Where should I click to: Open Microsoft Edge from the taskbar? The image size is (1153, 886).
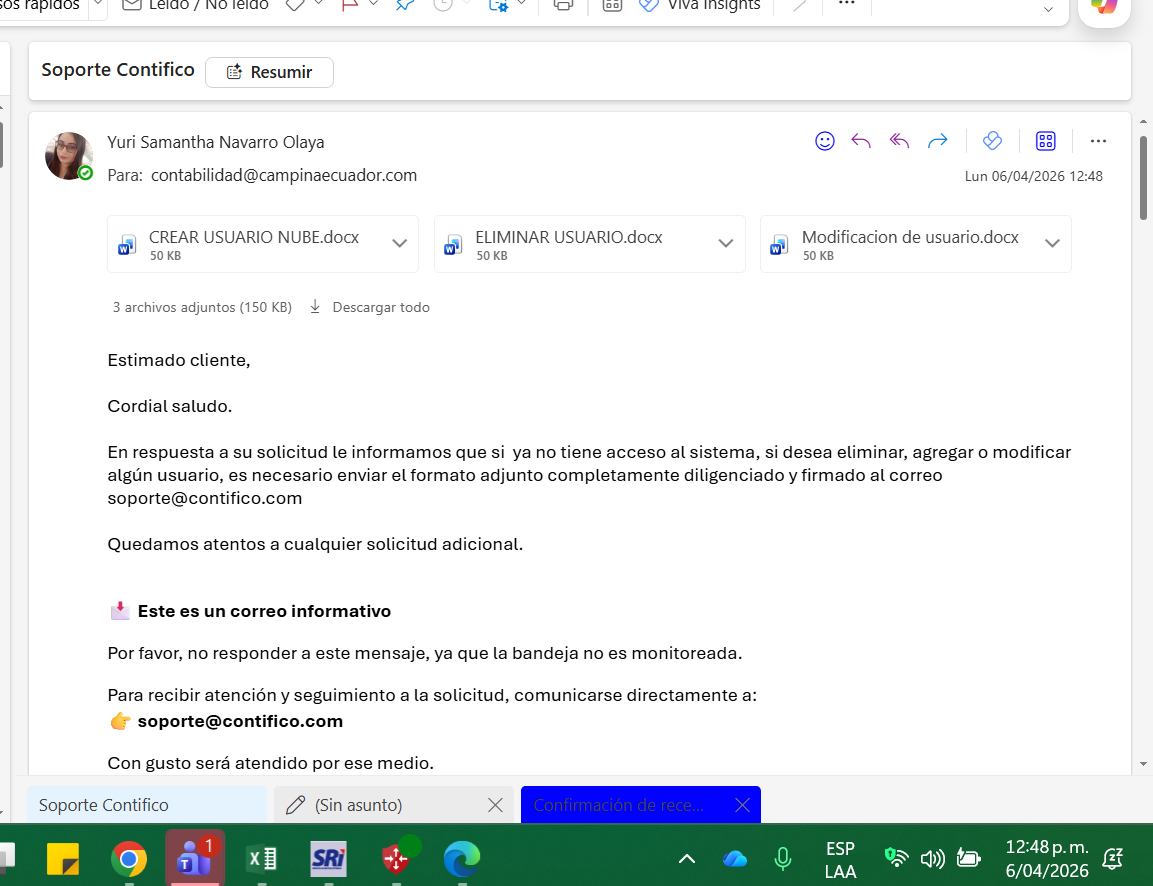click(462, 859)
